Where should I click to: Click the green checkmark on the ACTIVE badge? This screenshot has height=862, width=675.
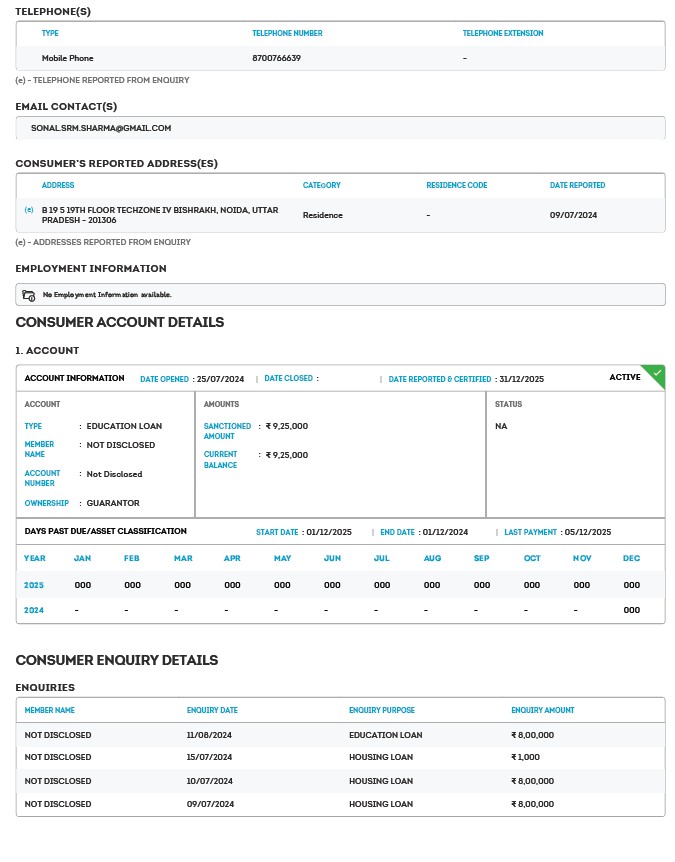[656, 373]
